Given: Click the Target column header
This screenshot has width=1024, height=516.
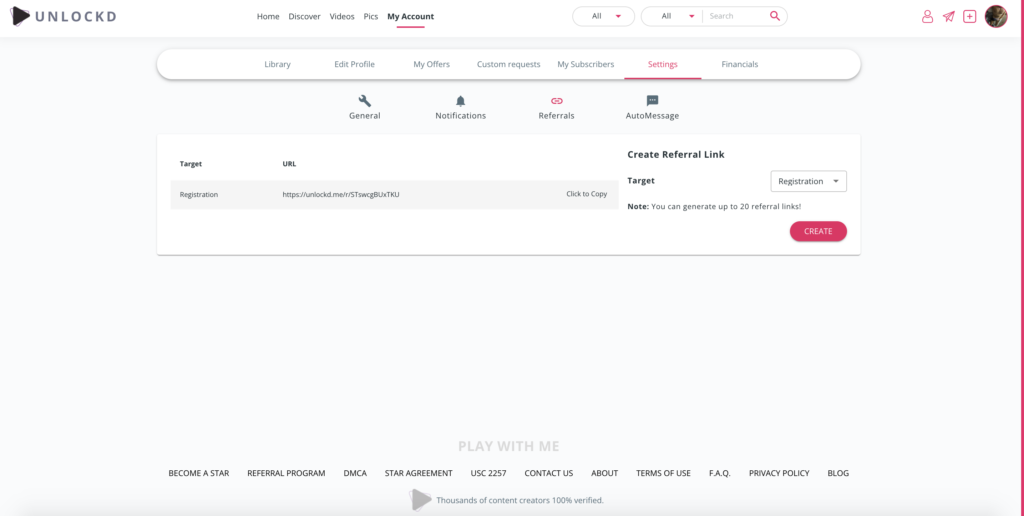Looking at the screenshot, I should coord(191,164).
